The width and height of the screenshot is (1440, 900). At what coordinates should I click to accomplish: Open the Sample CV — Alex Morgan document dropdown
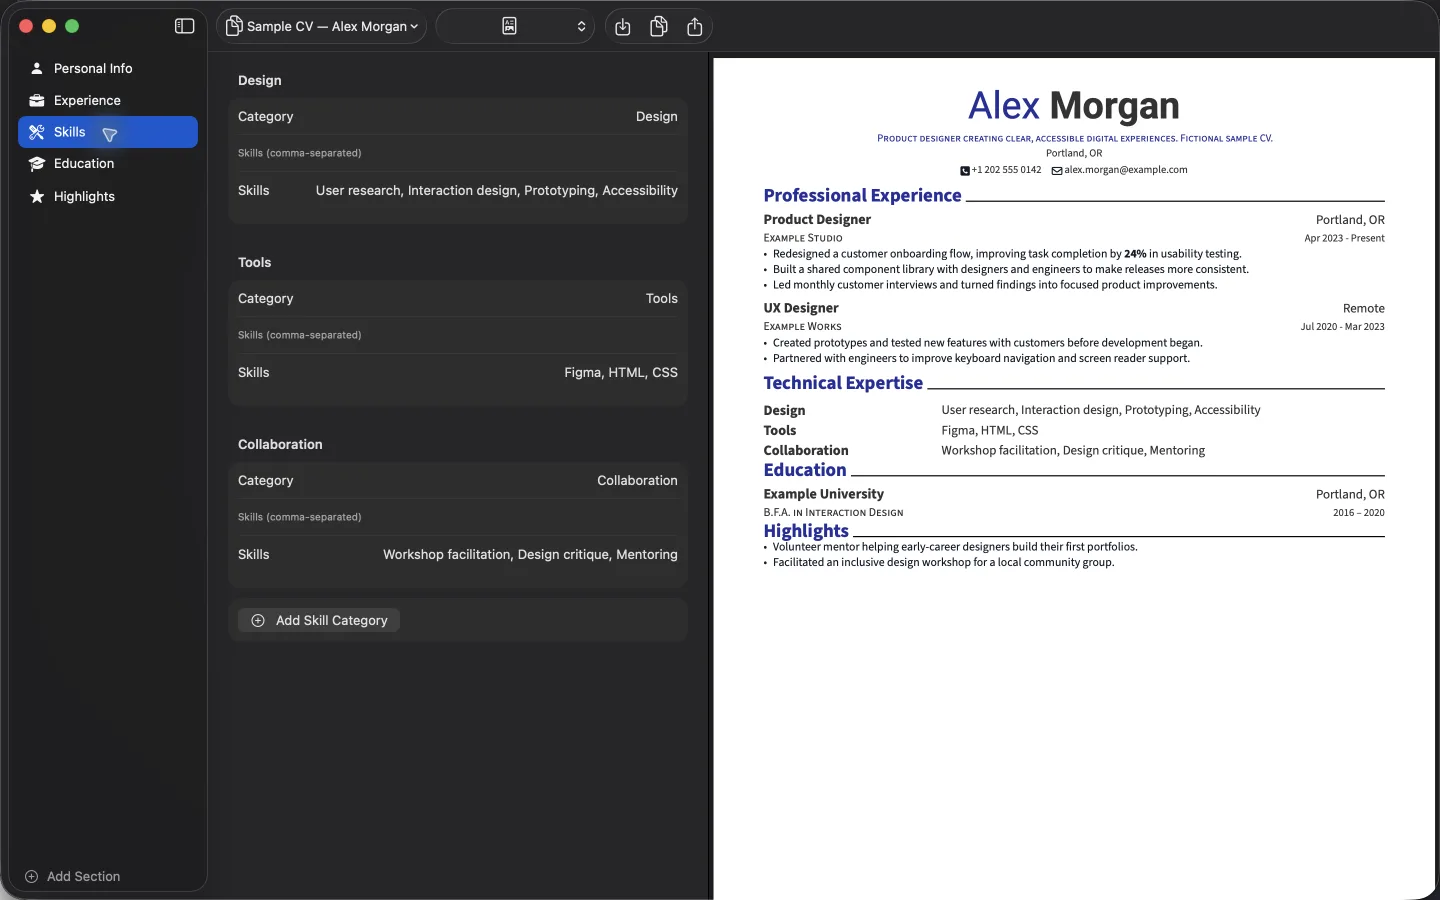pos(322,26)
